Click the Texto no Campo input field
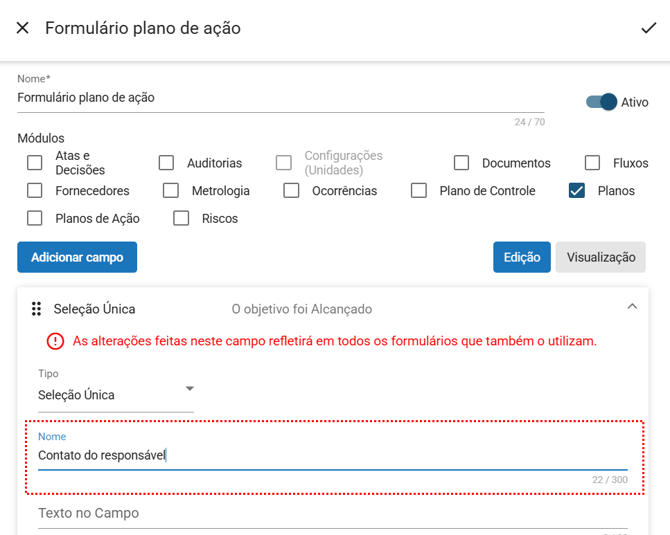Screen dimensions: 670x535 (x=332, y=514)
